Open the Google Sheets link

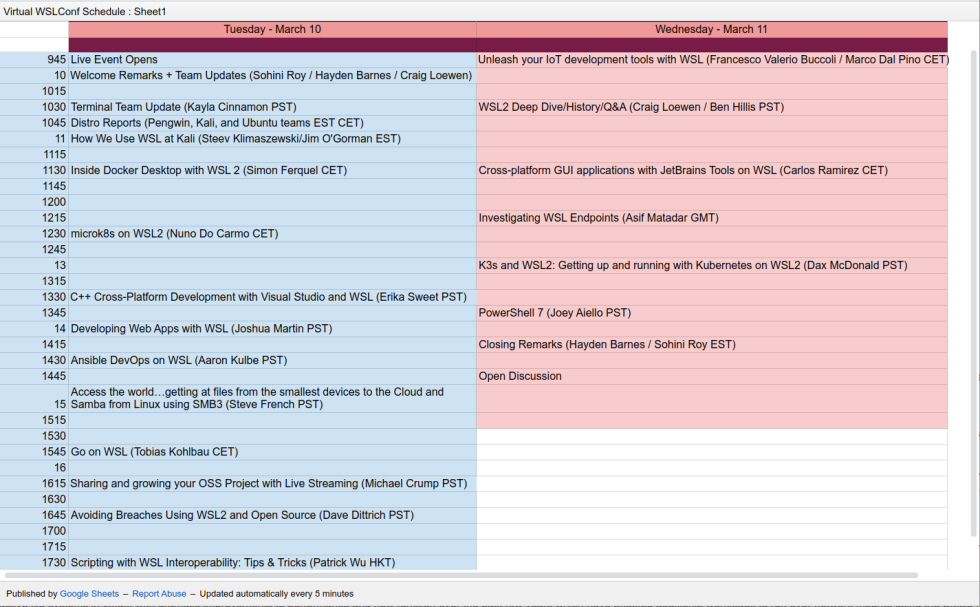point(89,594)
